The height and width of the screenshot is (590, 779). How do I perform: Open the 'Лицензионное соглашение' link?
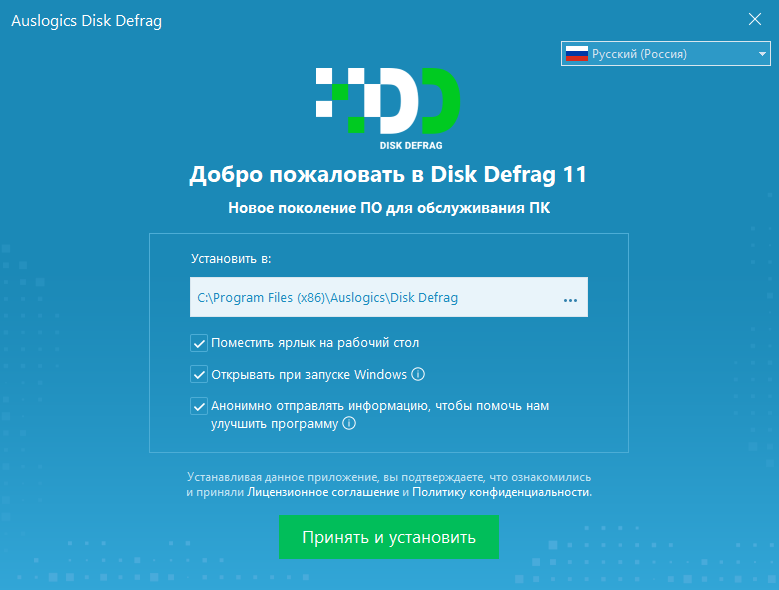pos(323,492)
